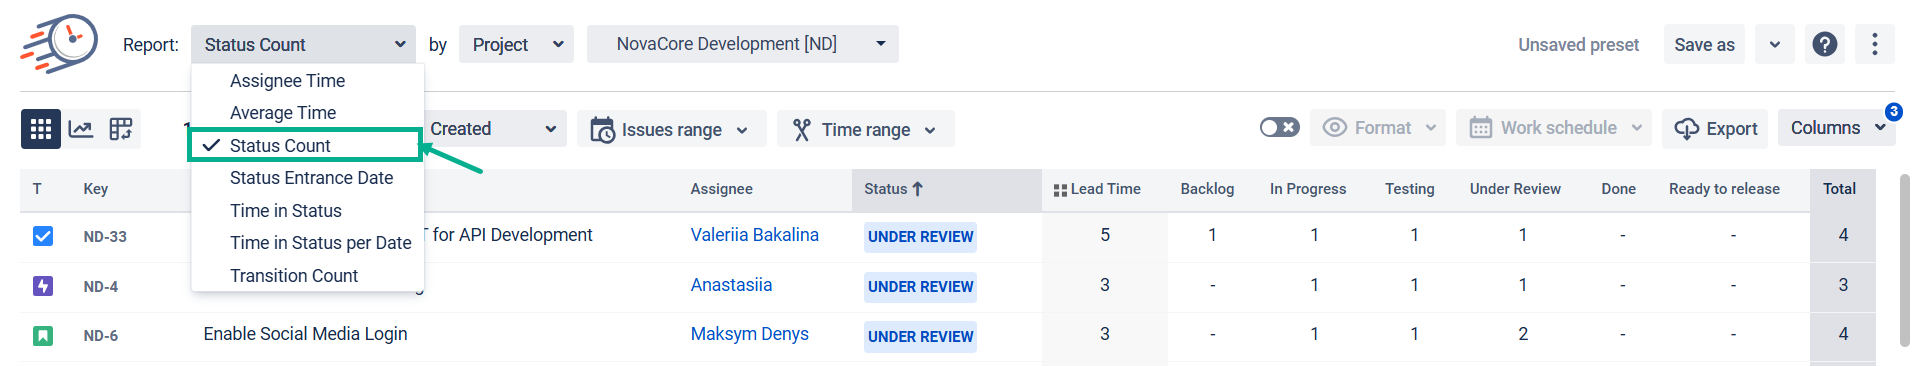
Task: Click the Export button
Action: click(x=1716, y=128)
